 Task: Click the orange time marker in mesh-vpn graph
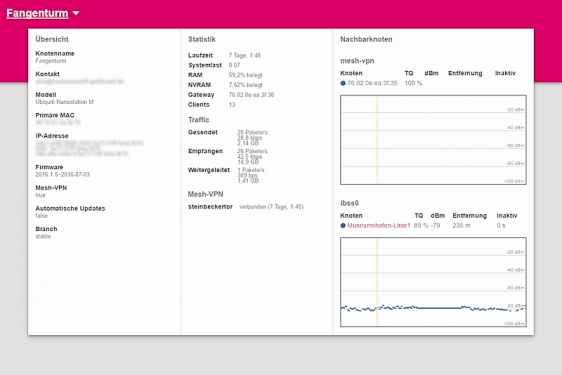click(x=377, y=140)
